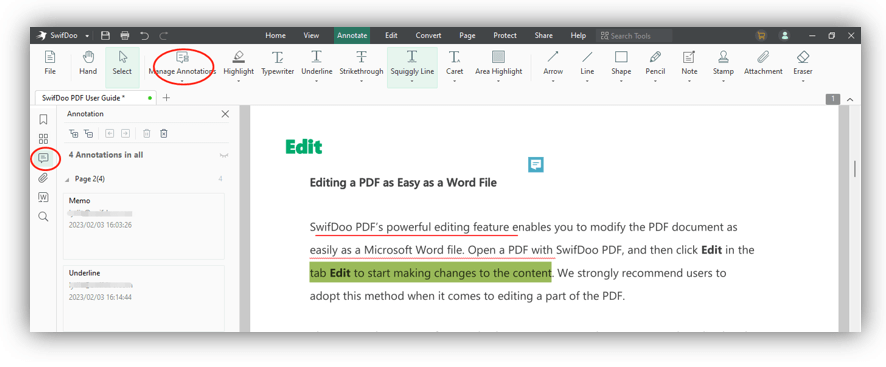Open the File button in ribbon
This screenshot has width=886, height=367.
click(x=50, y=63)
